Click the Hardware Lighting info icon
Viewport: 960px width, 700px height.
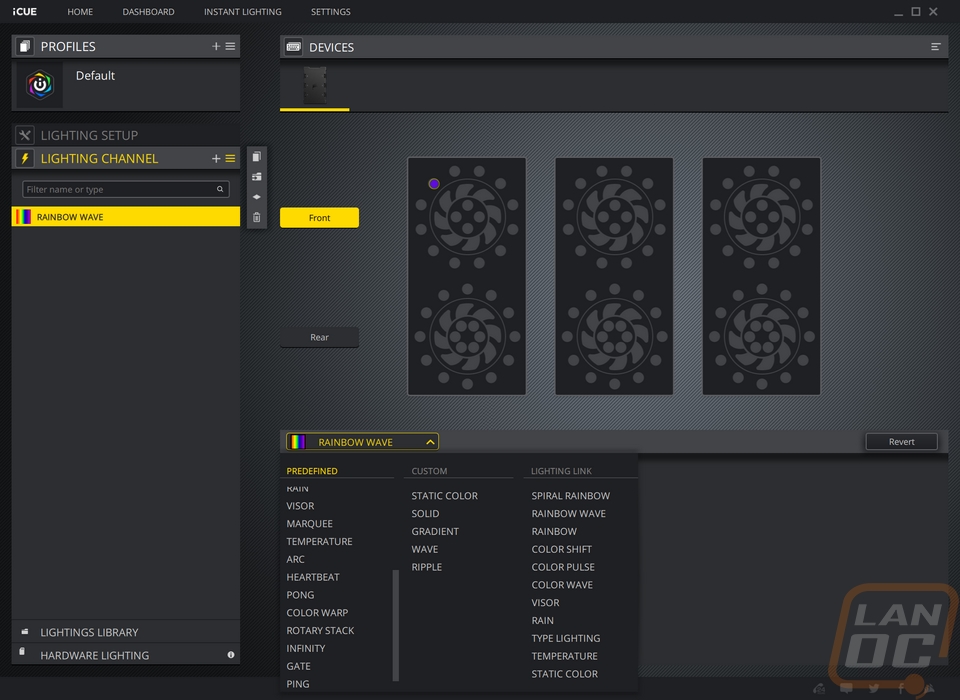[231, 655]
